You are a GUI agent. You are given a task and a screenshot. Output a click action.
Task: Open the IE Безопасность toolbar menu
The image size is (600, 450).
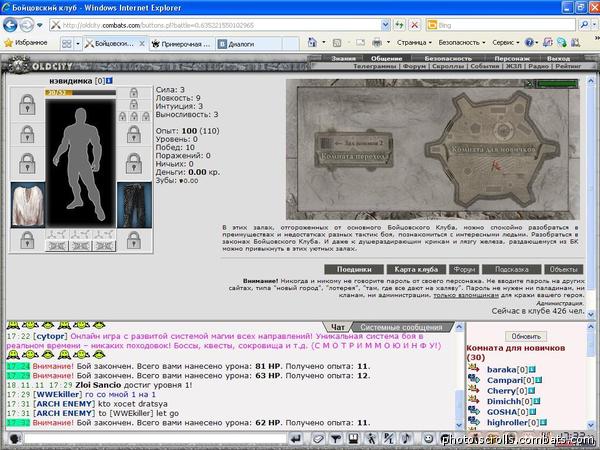[461, 42]
